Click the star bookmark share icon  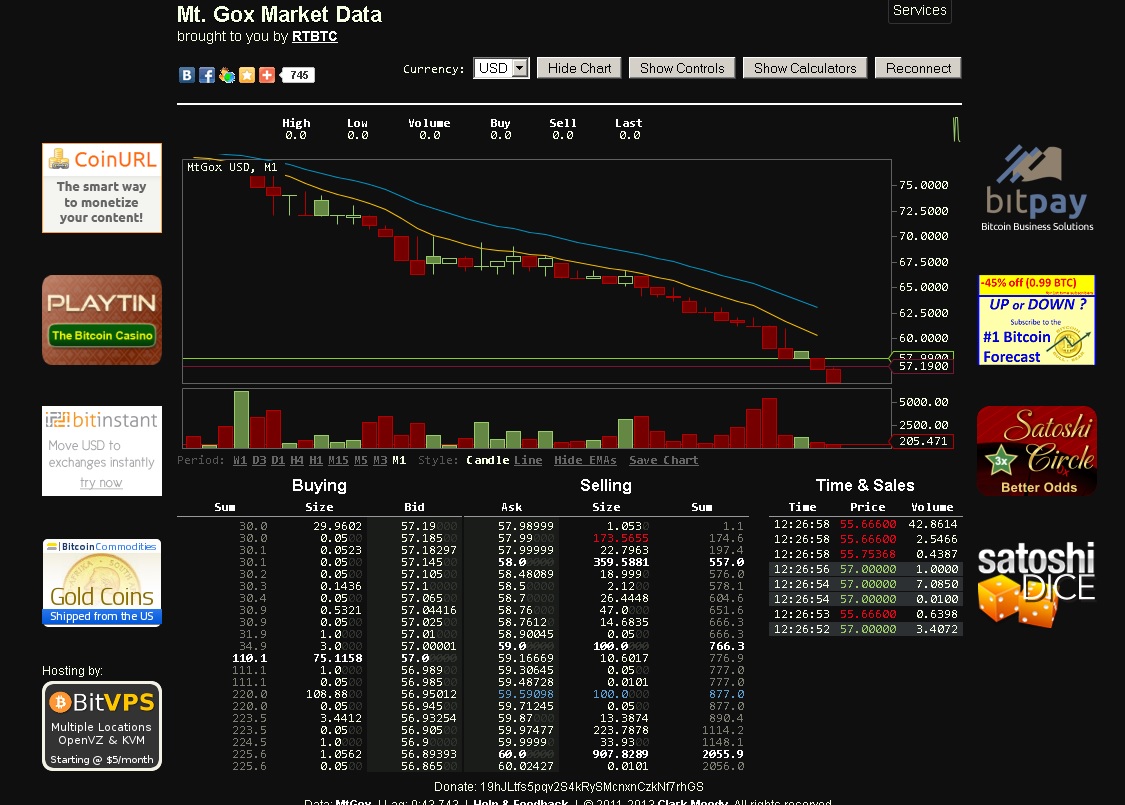point(247,75)
